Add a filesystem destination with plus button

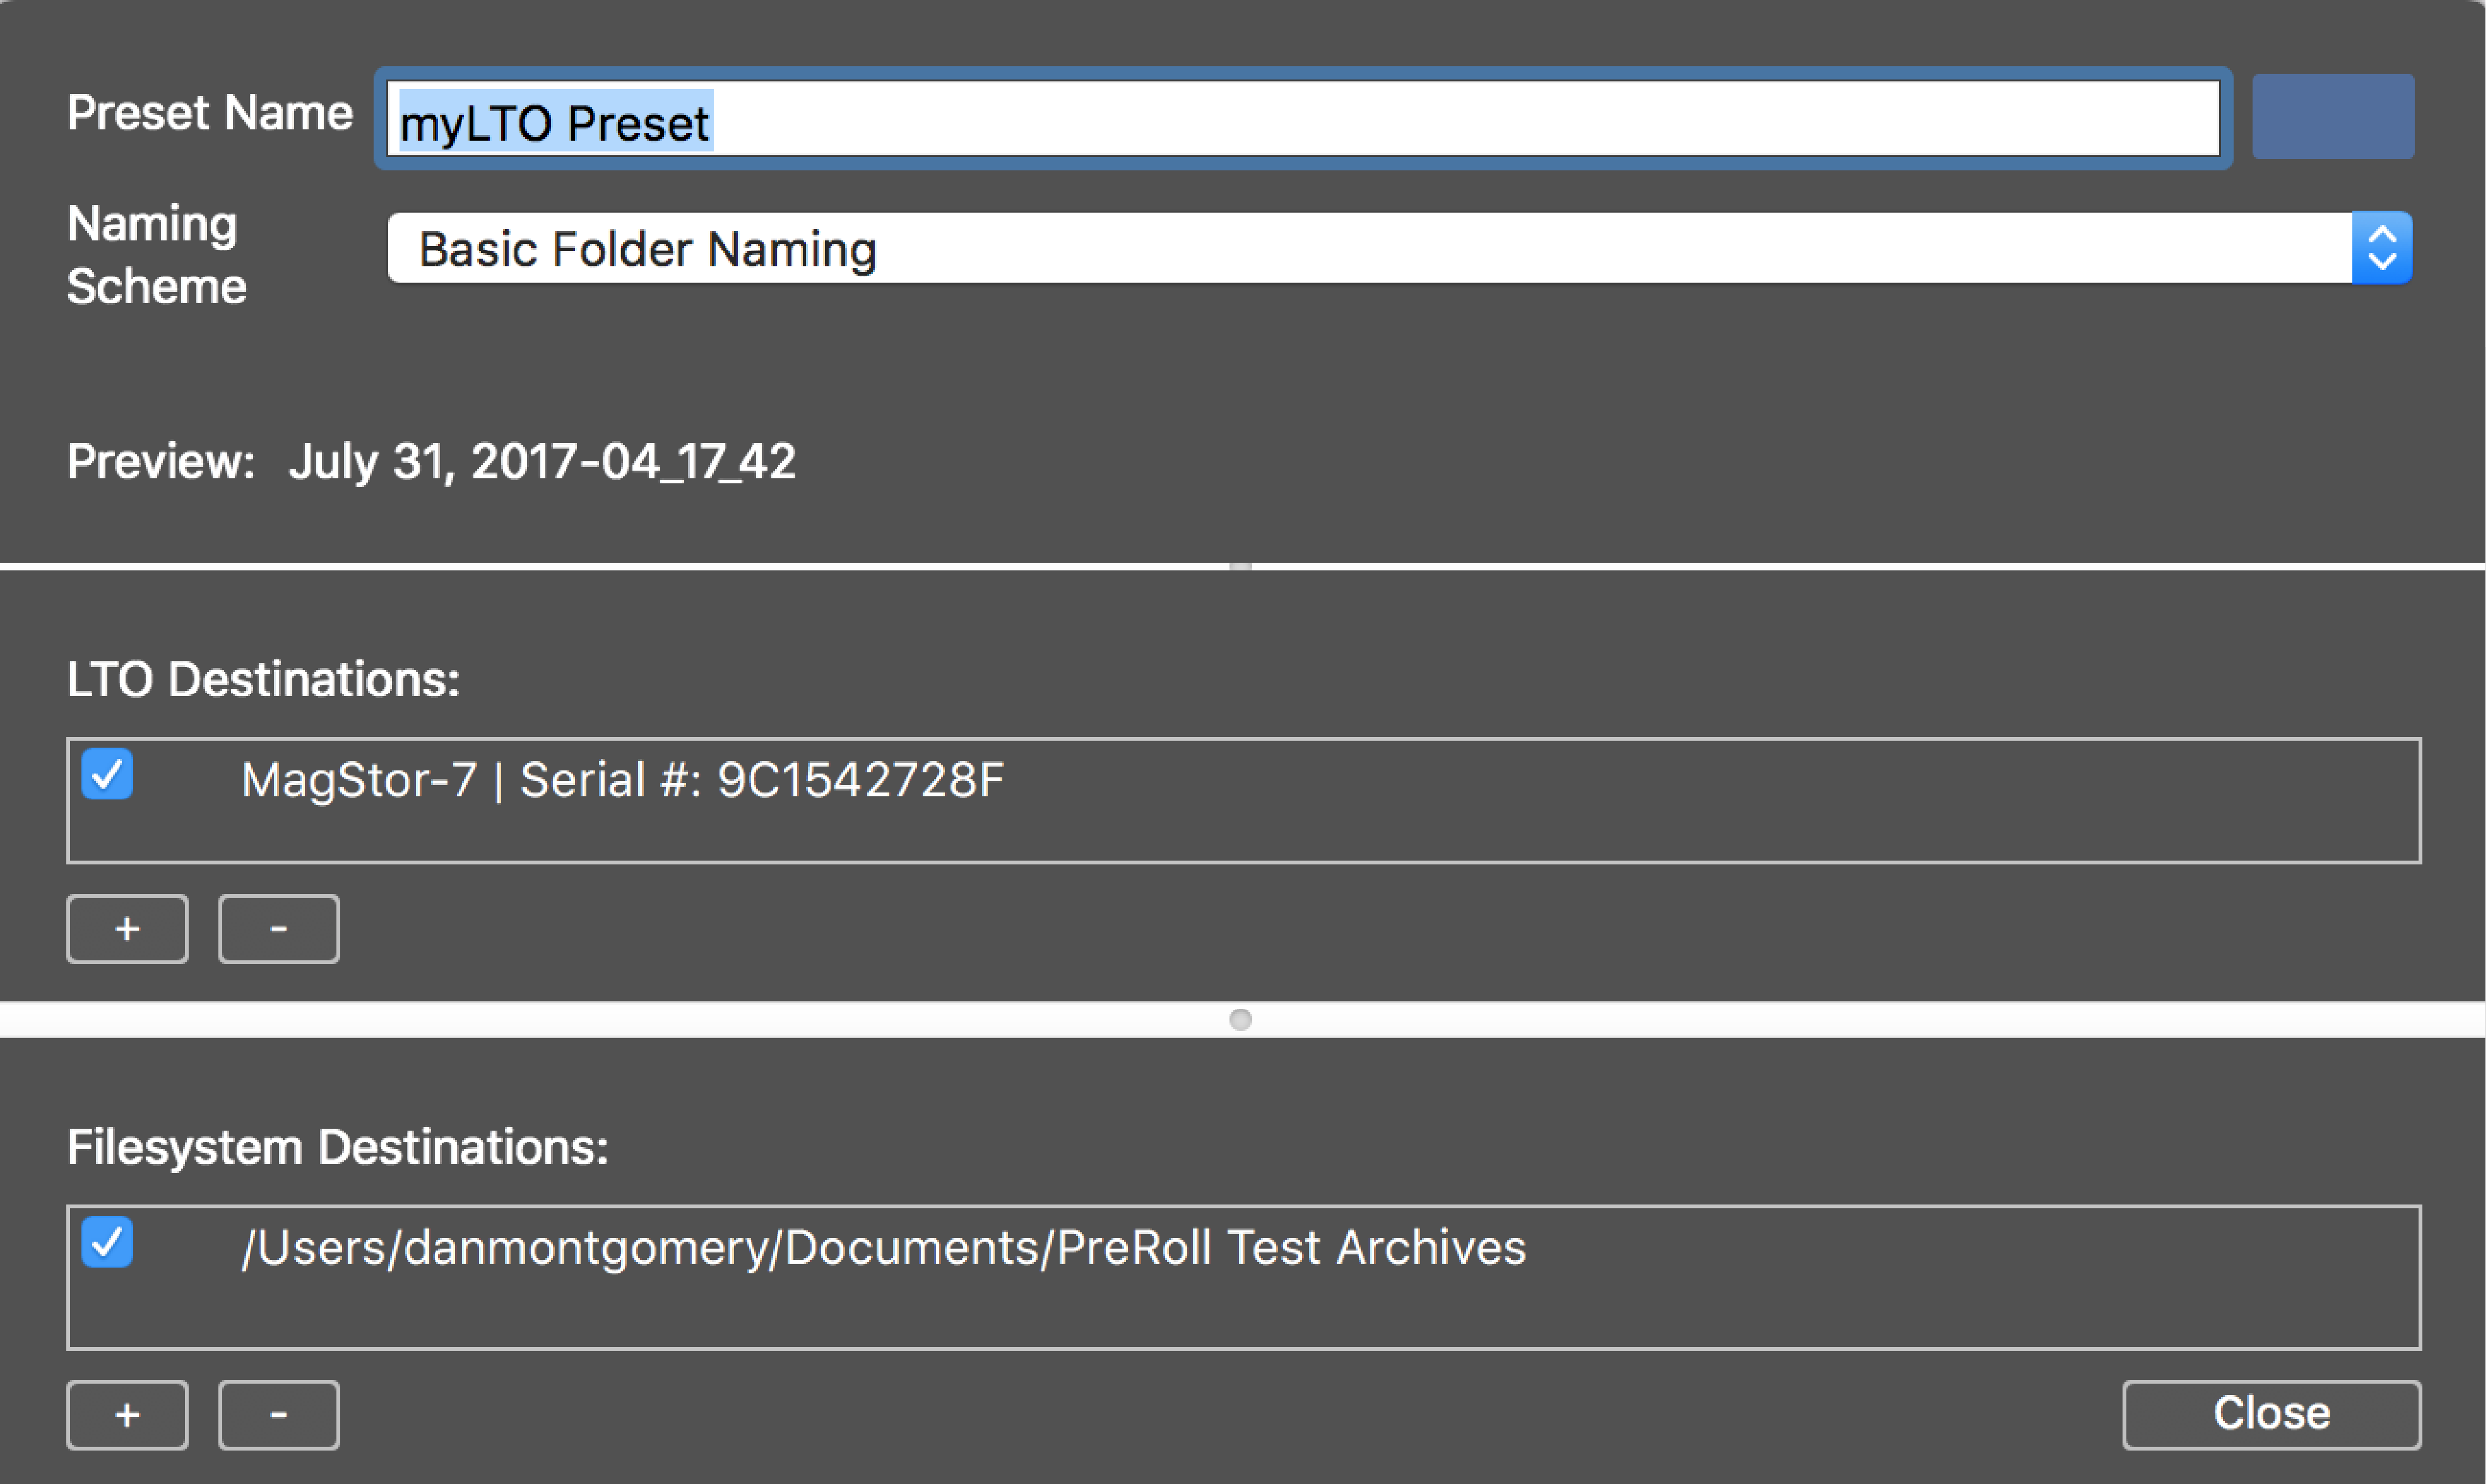point(127,1415)
